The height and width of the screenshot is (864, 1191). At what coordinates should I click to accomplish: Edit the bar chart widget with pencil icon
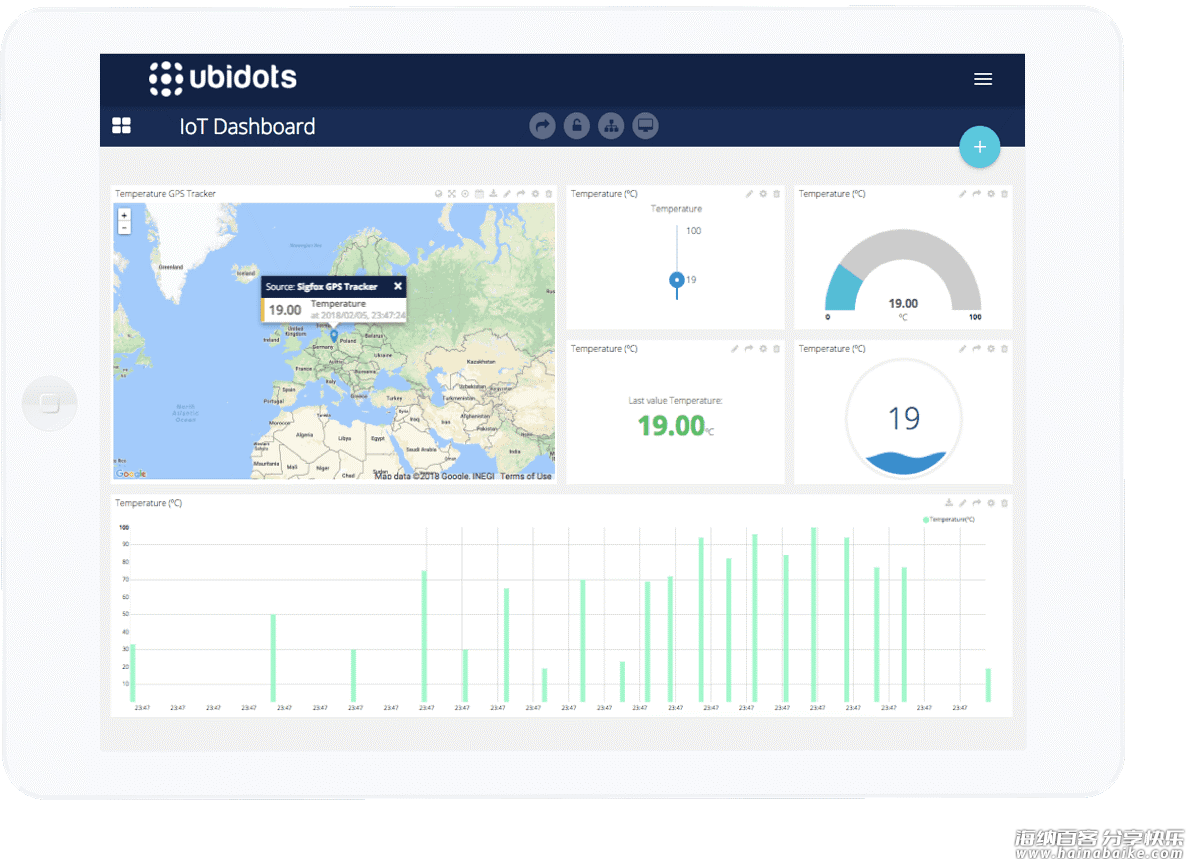pyautogui.click(x=962, y=503)
